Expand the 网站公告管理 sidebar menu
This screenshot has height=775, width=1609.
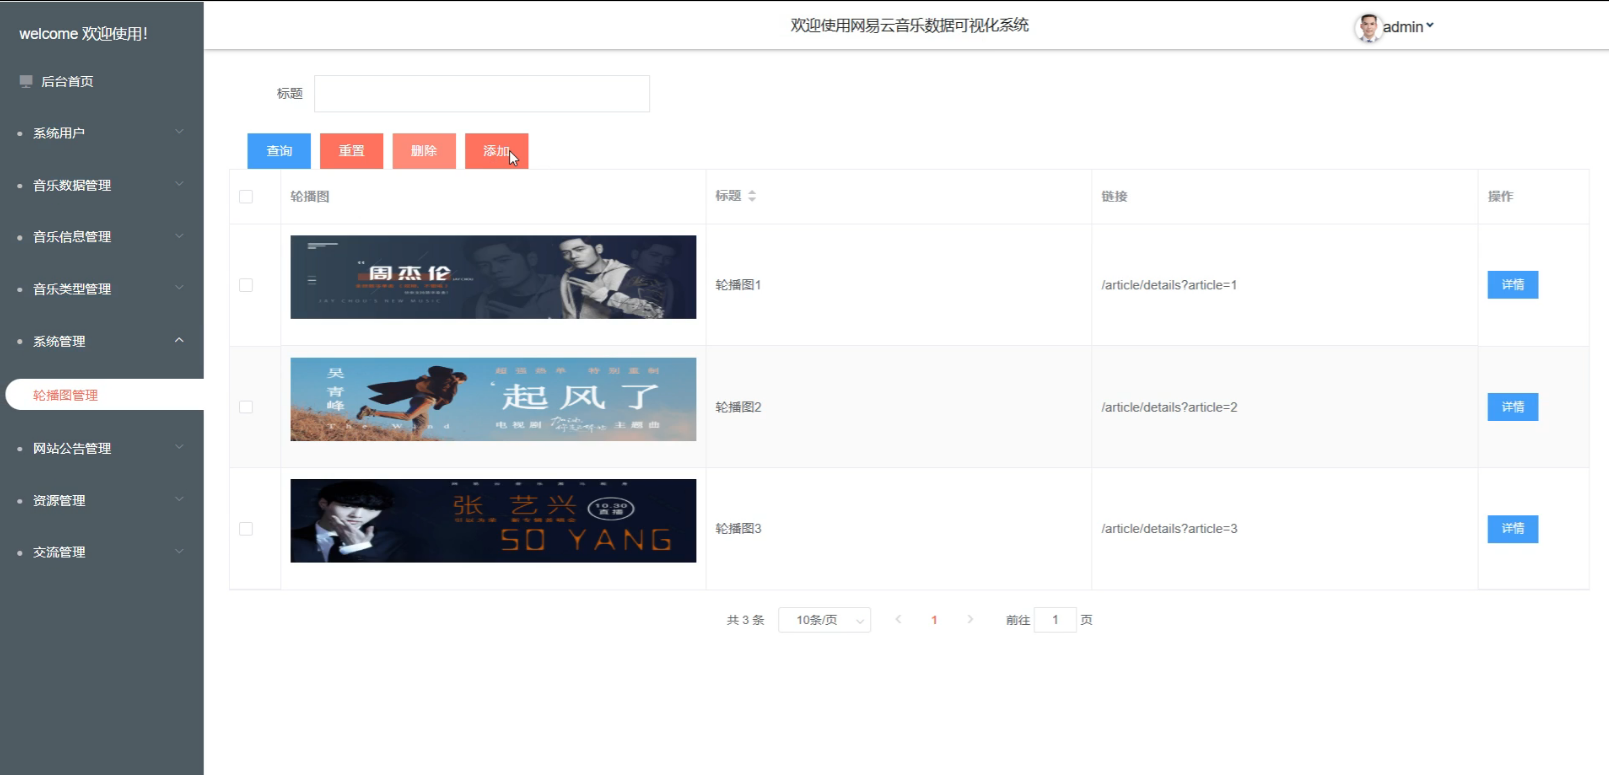click(x=102, y=448)
